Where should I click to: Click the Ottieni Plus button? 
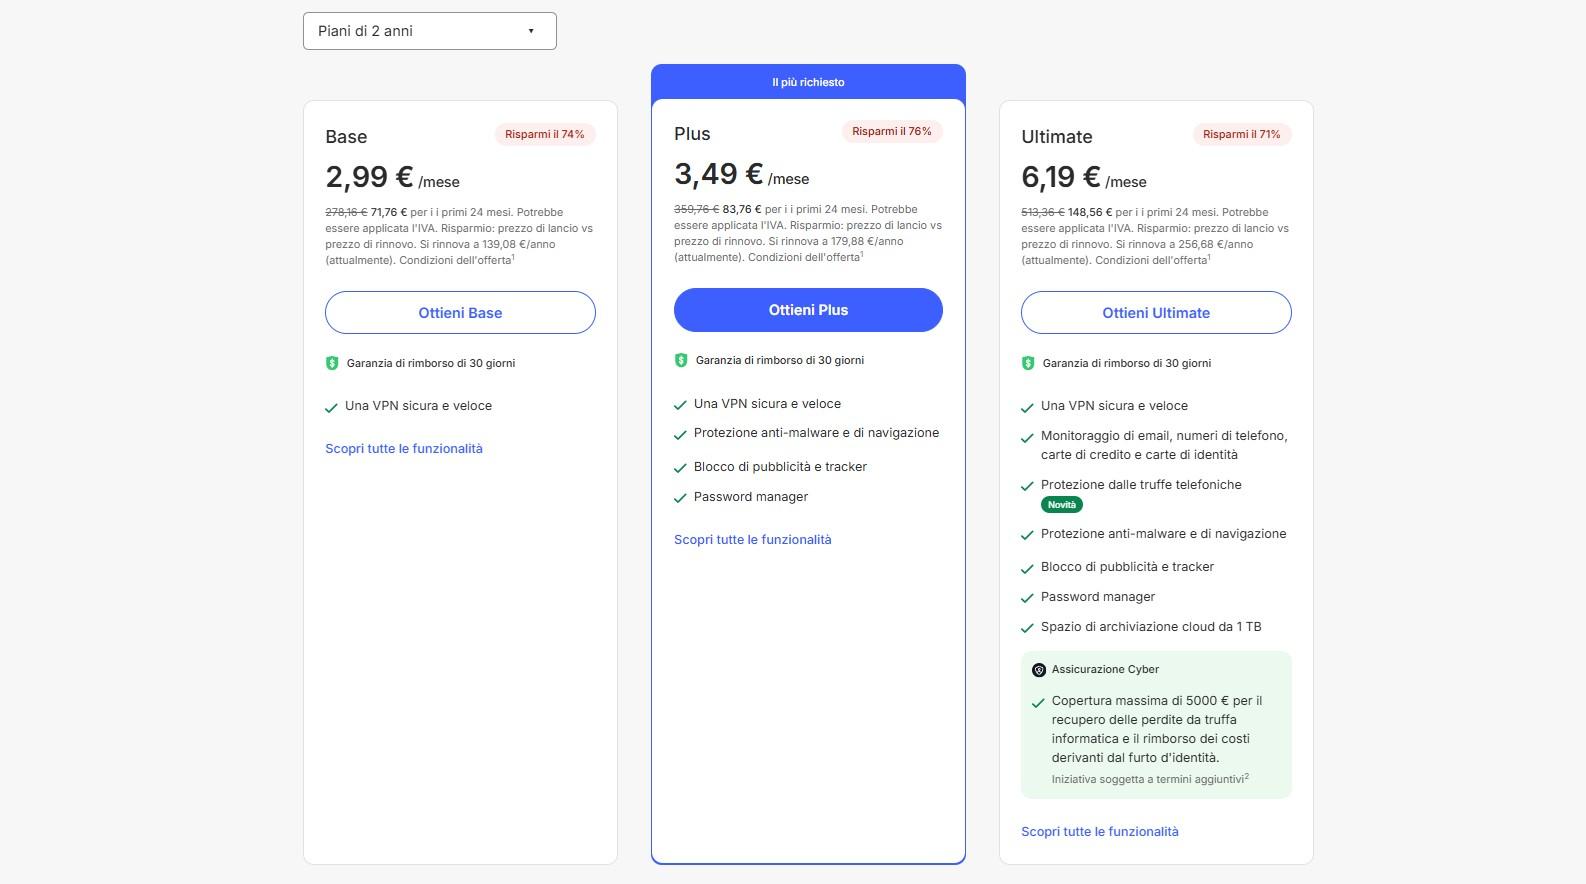(808, 310)
